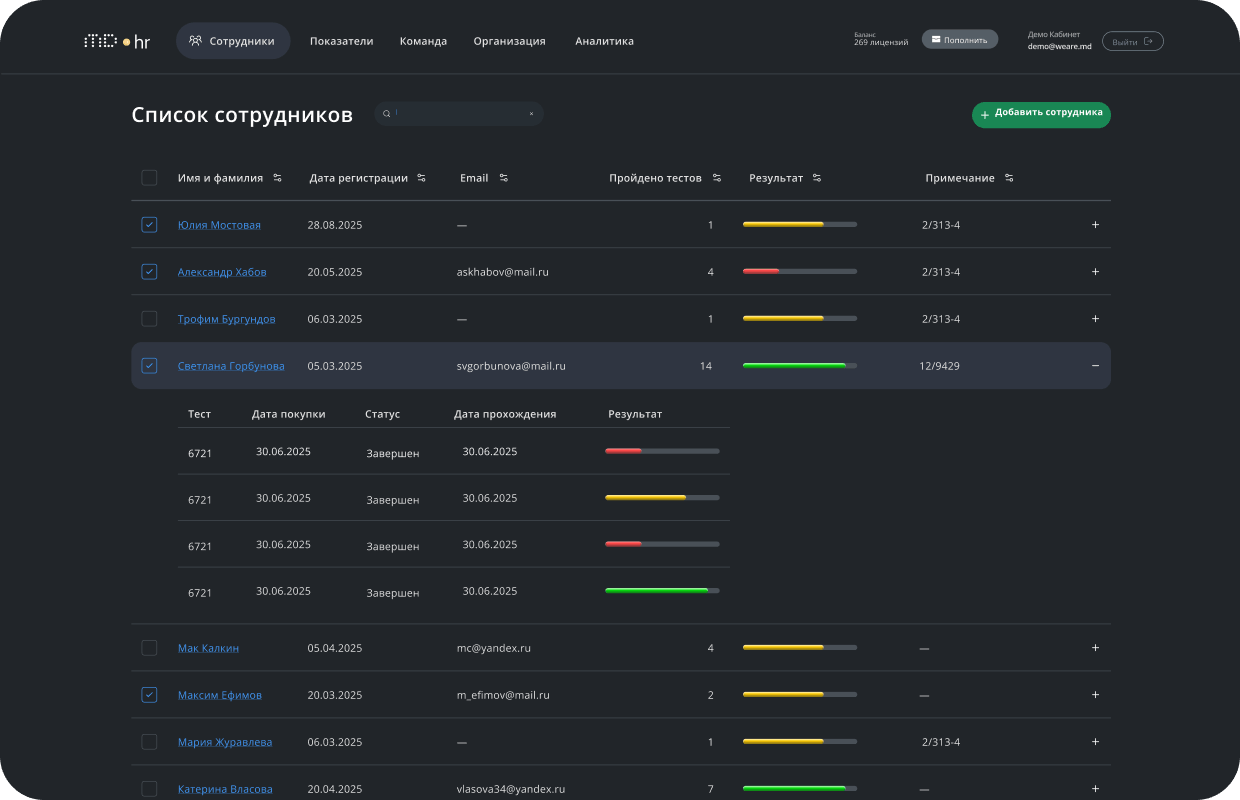Expand the Юлия Мостовая row

(x=1095, y=225)
